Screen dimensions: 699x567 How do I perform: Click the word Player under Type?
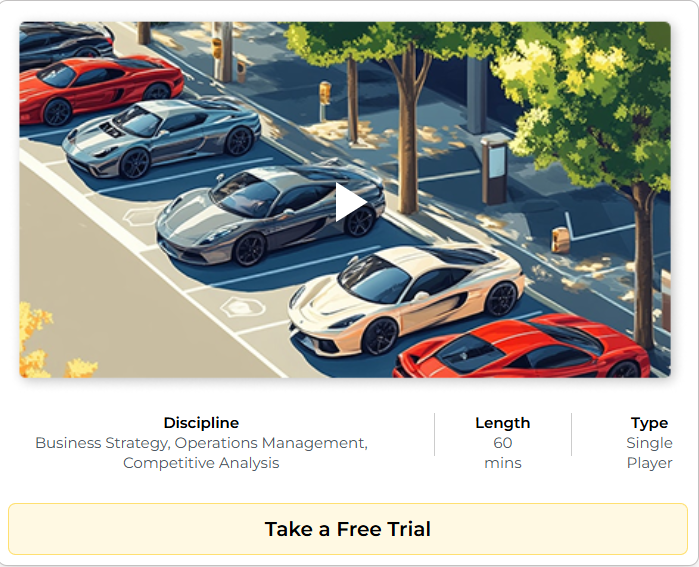coord(649,463)
